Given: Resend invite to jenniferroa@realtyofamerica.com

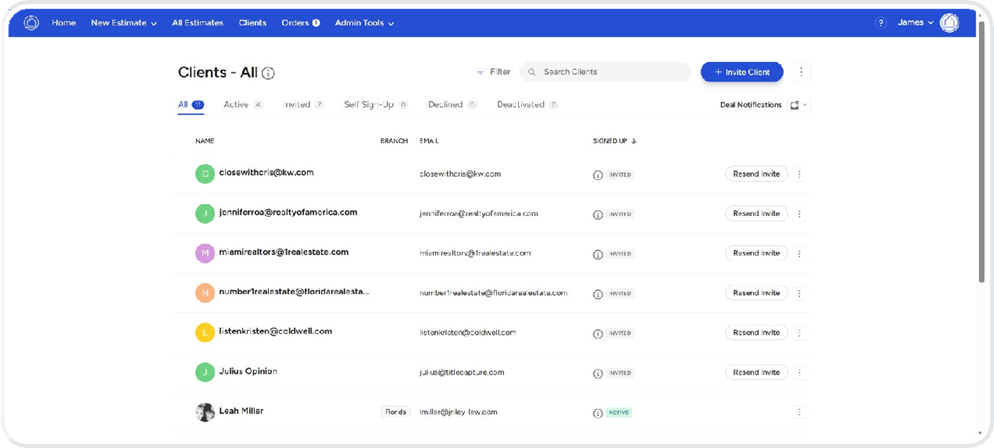Looking at the screenshot, I should [x=756, y=214].
